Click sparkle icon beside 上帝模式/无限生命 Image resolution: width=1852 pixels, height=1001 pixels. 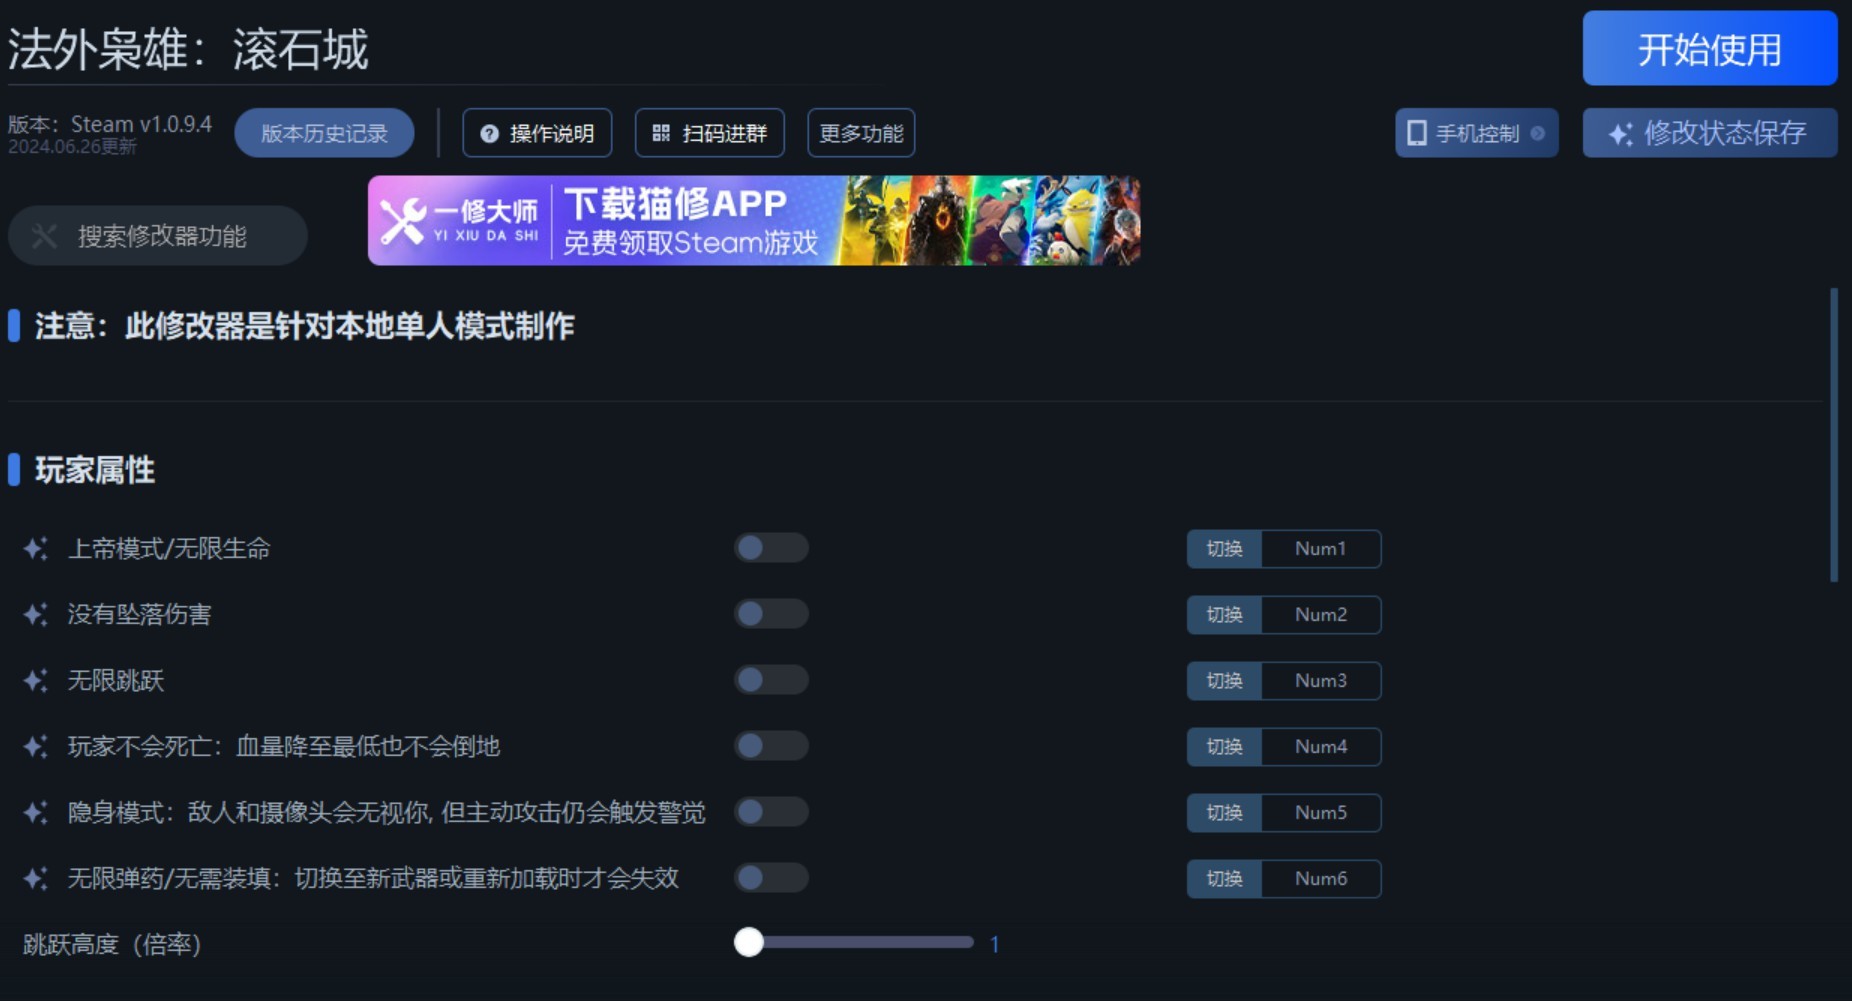click(x=35, y=549)
